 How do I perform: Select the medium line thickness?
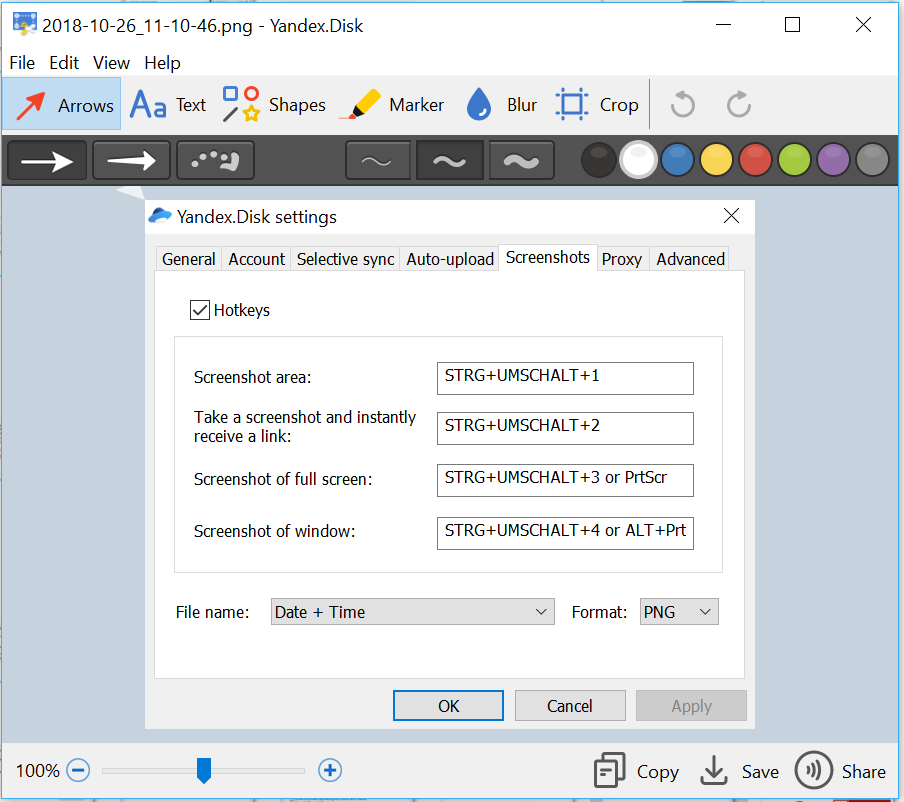449,161
